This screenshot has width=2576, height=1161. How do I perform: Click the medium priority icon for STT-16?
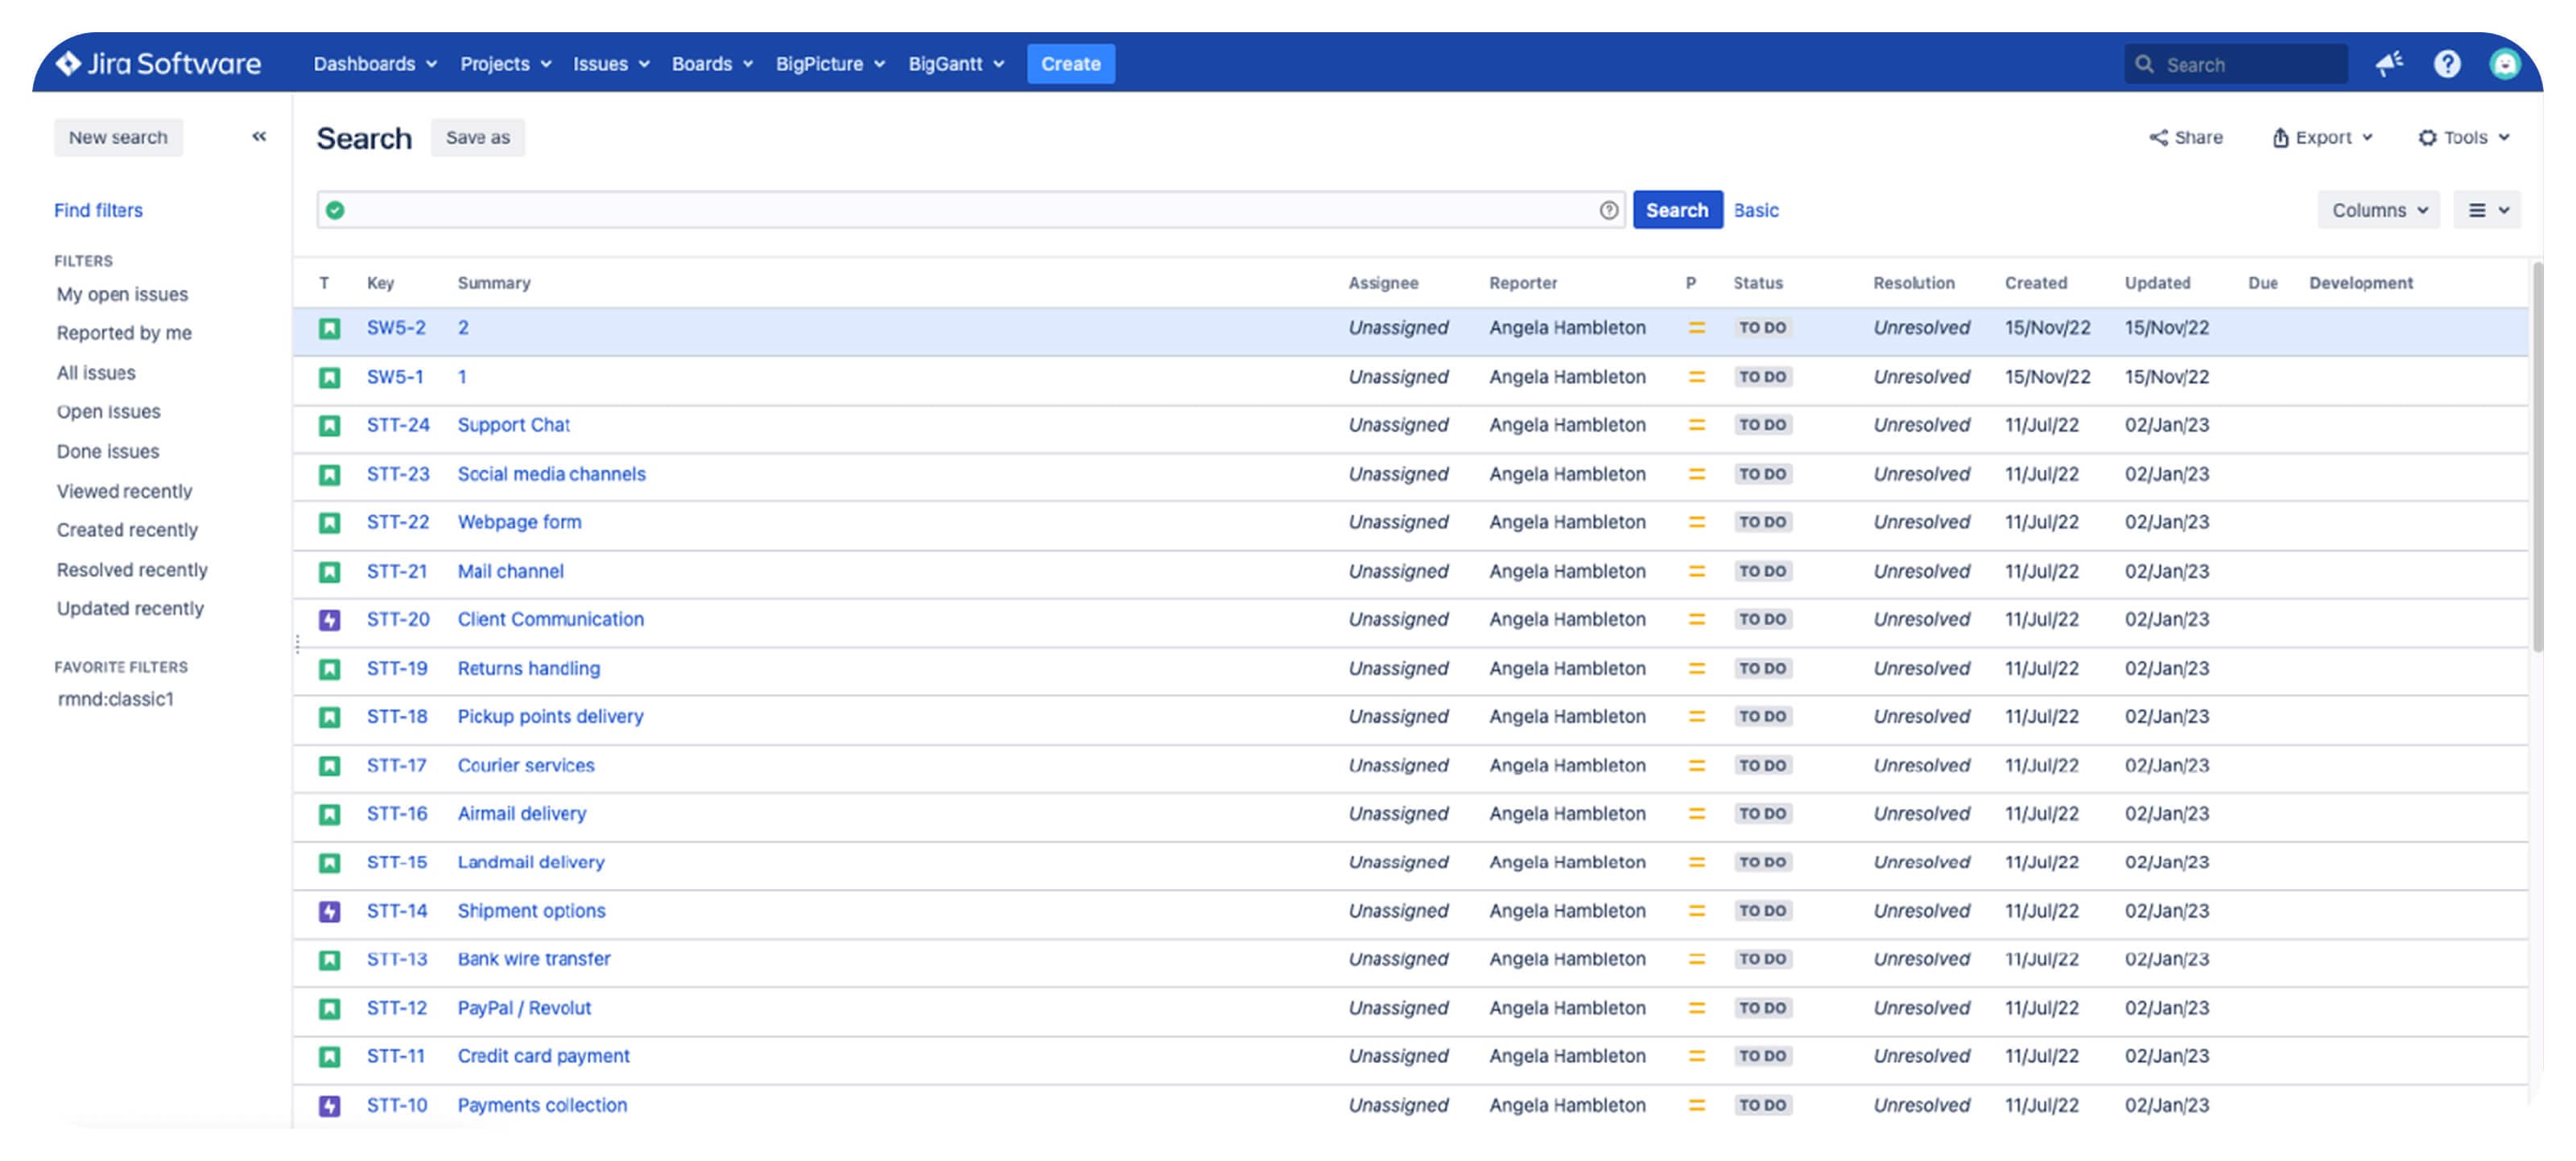pyautogui.click(x=1696, y=814)
